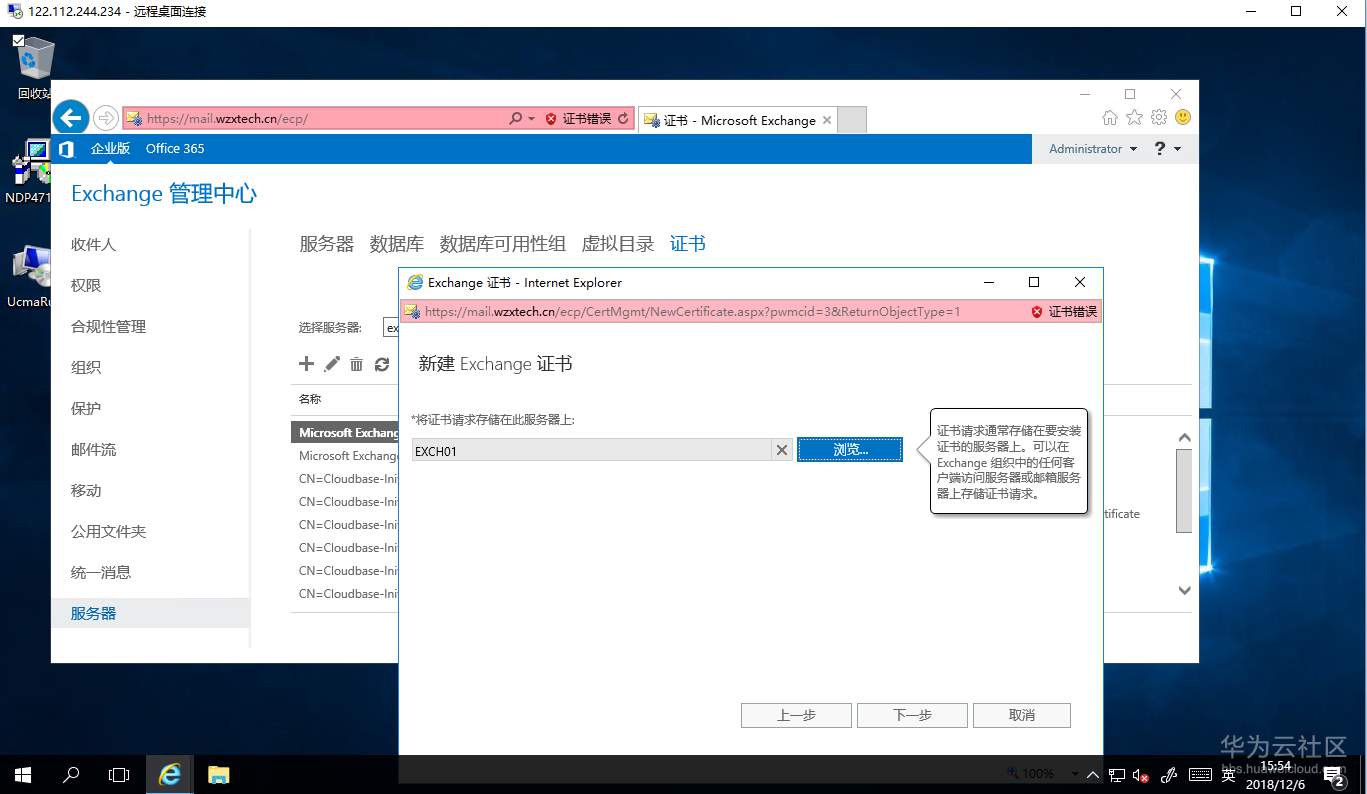Click the popup window address bar

[700, 311]
